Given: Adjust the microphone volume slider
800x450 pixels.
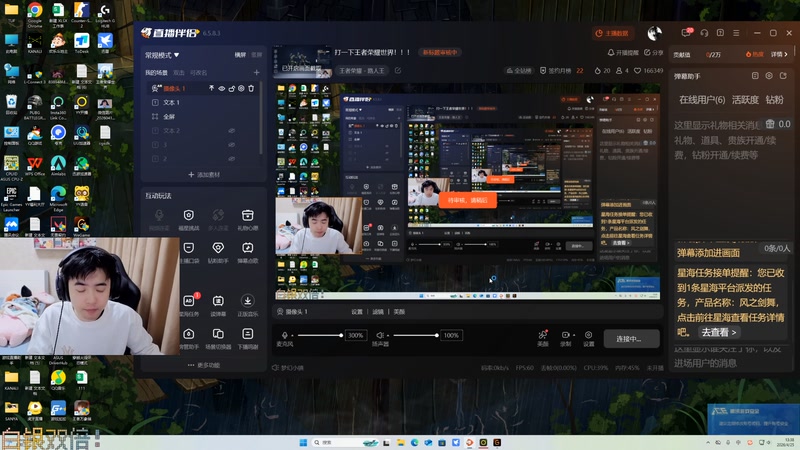Looking at the screenshot, I should point(320,335).
